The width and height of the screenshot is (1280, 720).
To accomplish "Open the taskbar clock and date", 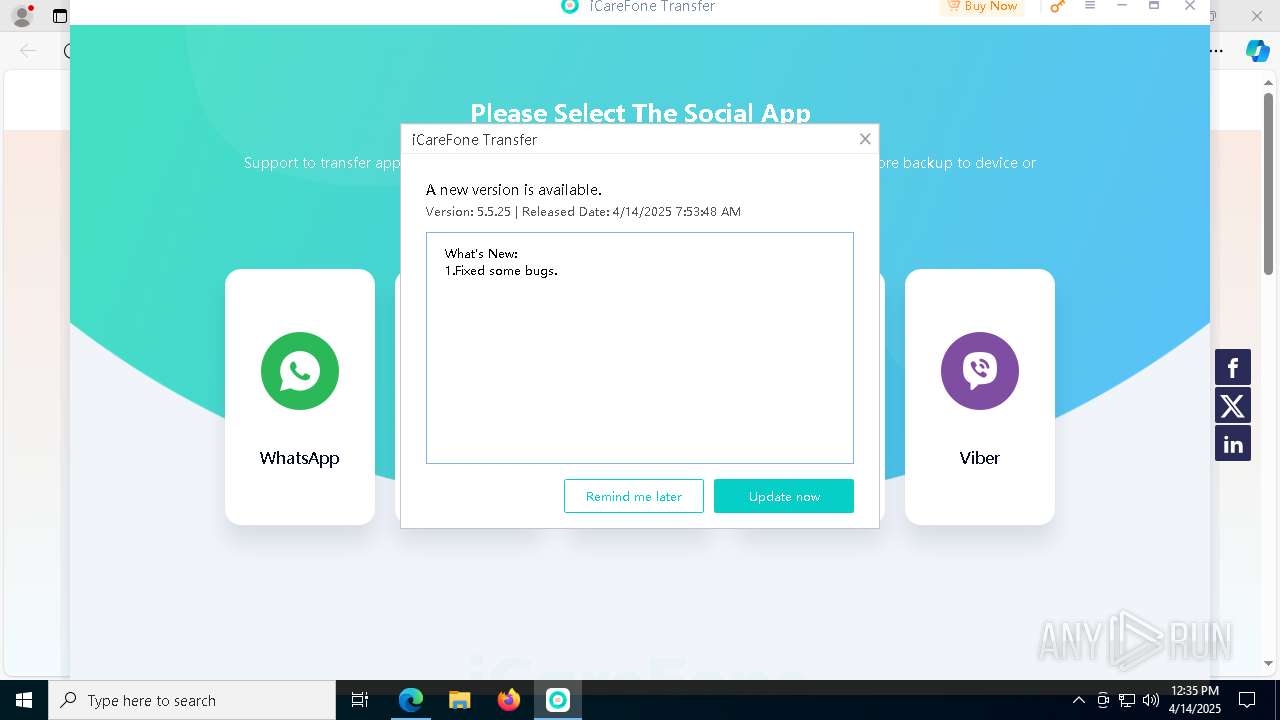I will pos(1195,700).
